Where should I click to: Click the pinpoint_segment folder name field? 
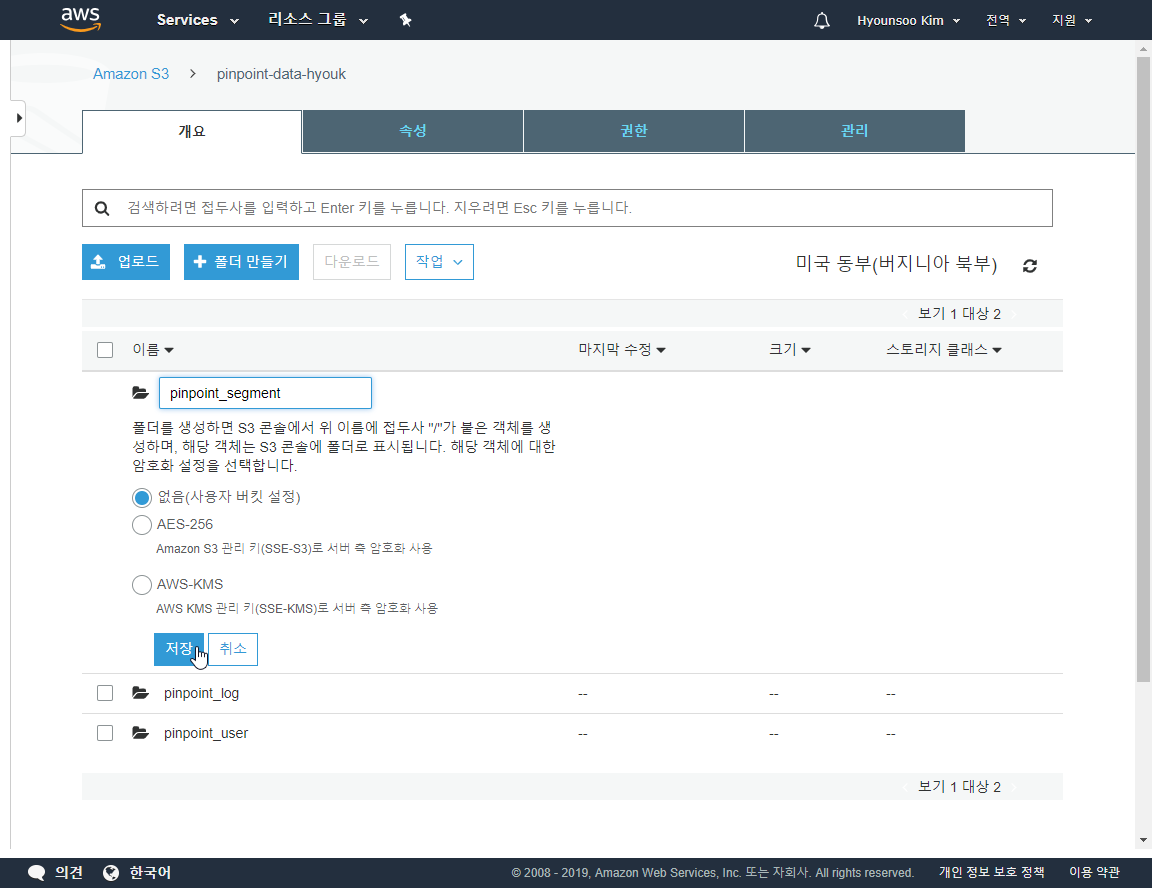coord(265,393)
